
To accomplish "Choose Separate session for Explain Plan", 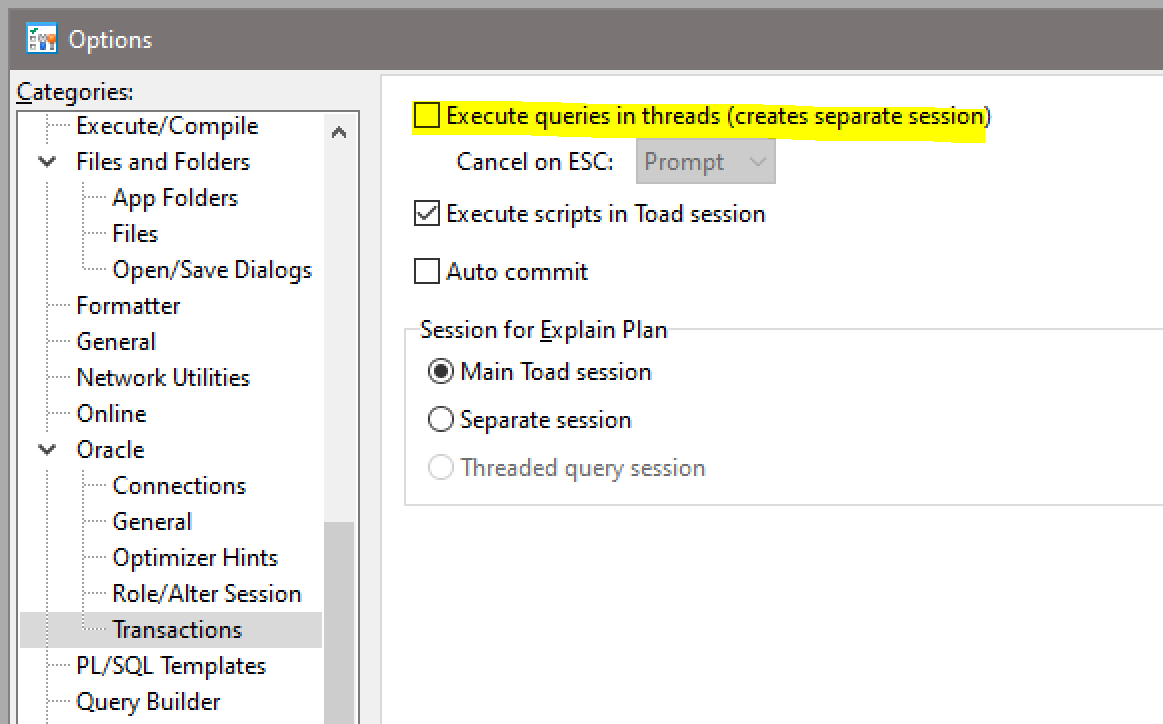I will coord(440,420).
